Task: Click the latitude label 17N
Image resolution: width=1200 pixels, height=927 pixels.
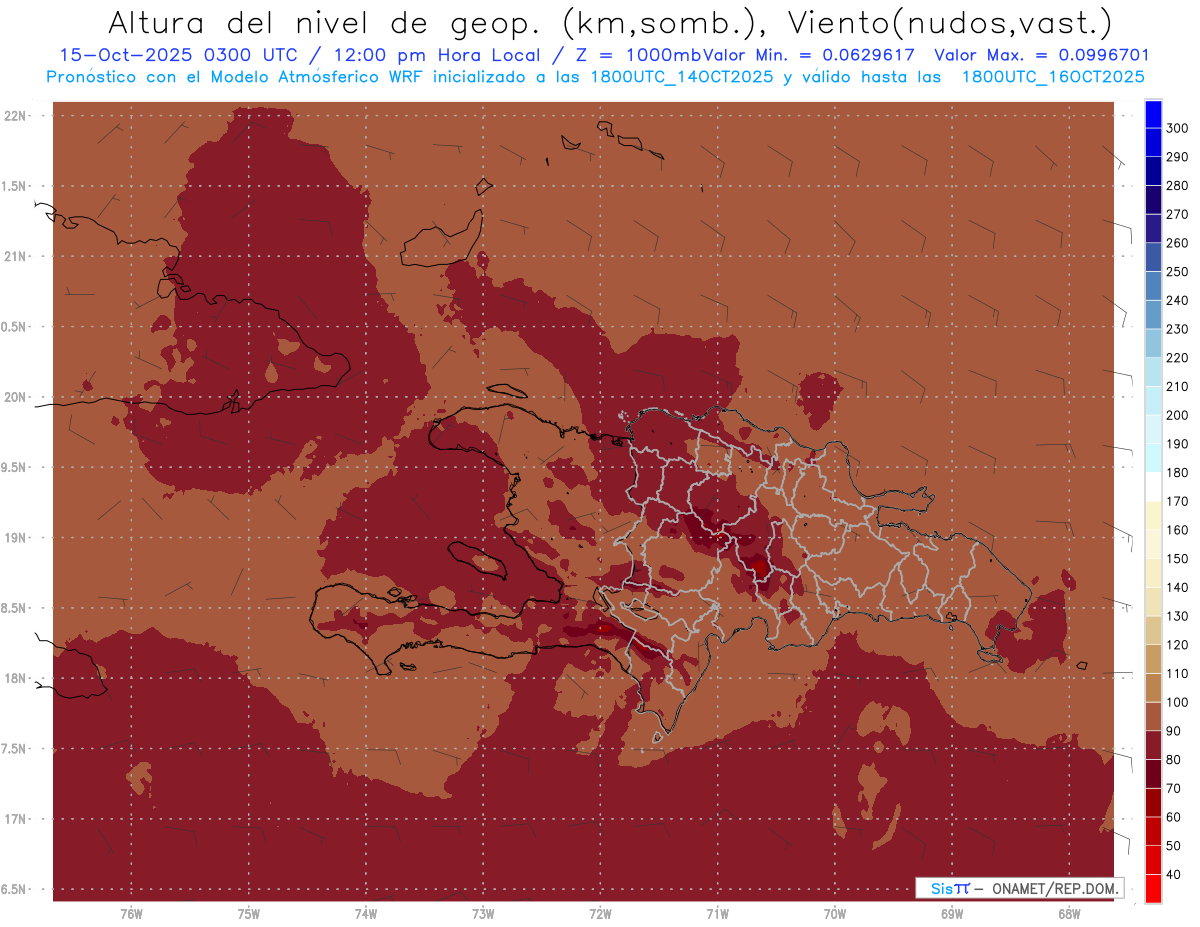Action: tap(16, 820)
